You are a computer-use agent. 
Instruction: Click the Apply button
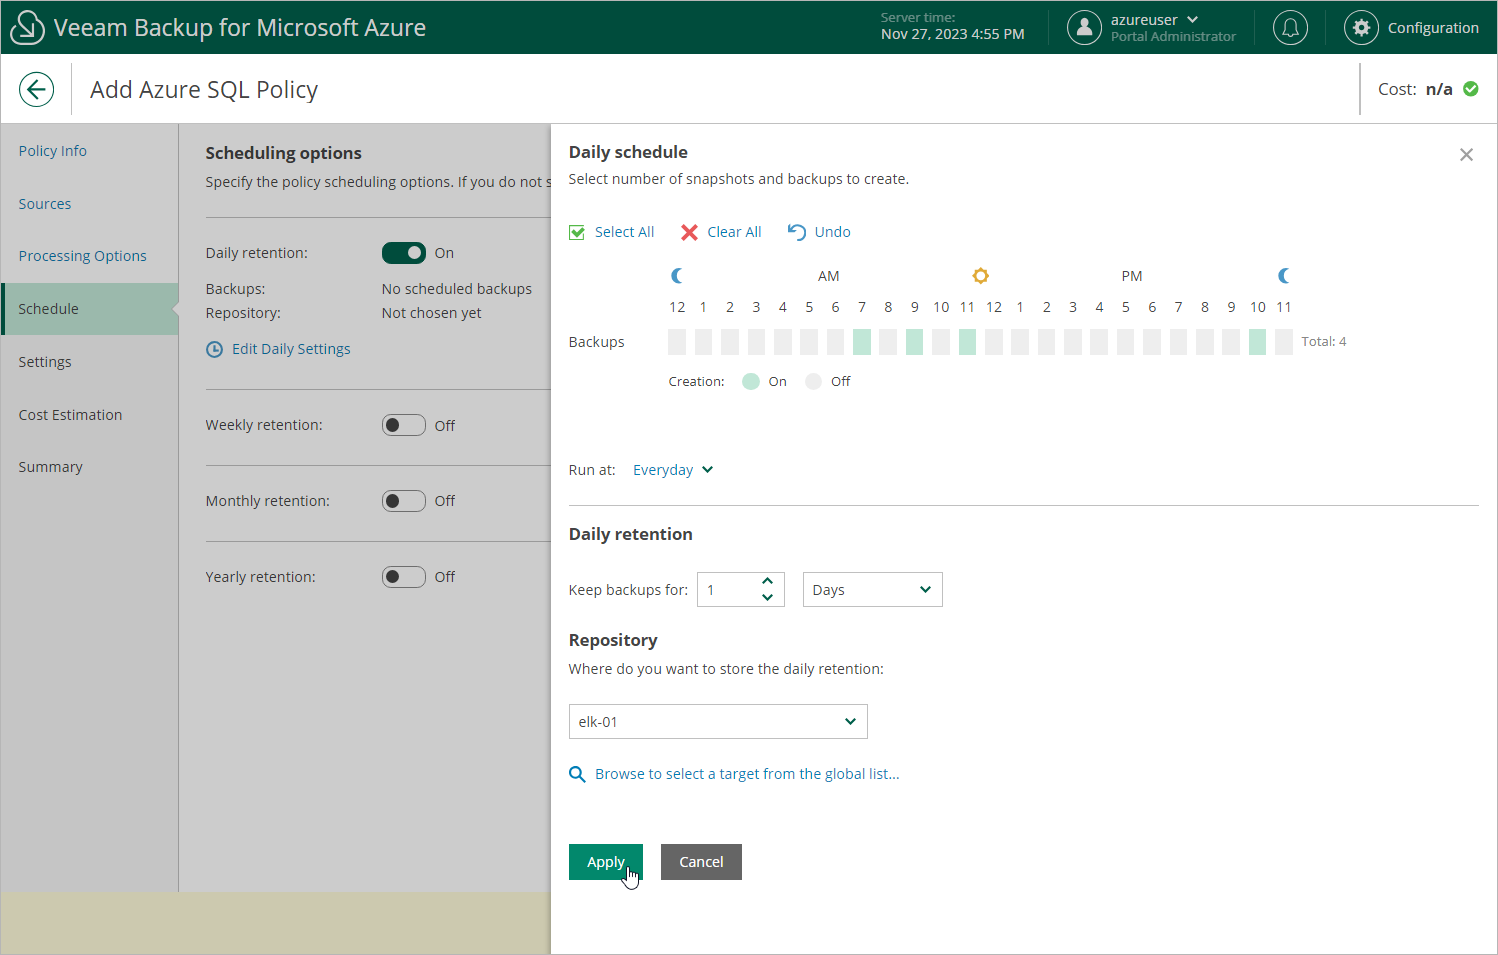606,862
